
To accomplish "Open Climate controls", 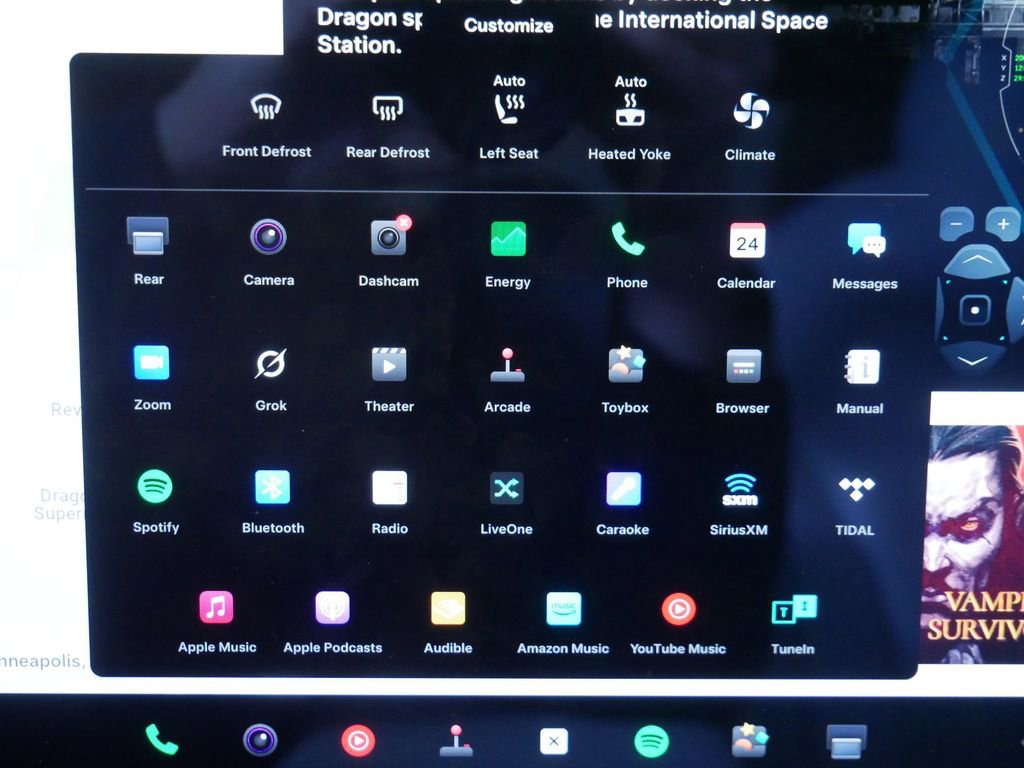I will pos(750,127).
